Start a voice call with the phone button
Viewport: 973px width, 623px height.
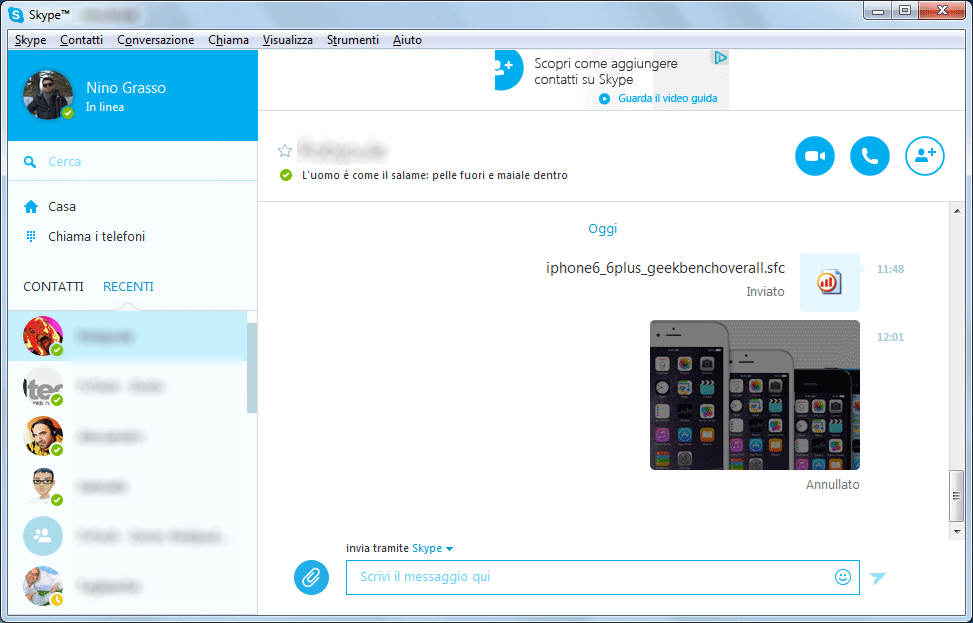coord(870,156)
